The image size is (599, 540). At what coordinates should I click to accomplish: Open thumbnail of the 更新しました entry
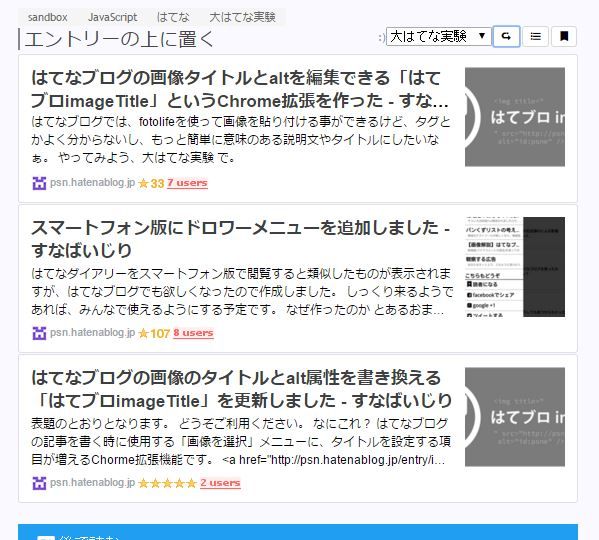click(515, 417)
